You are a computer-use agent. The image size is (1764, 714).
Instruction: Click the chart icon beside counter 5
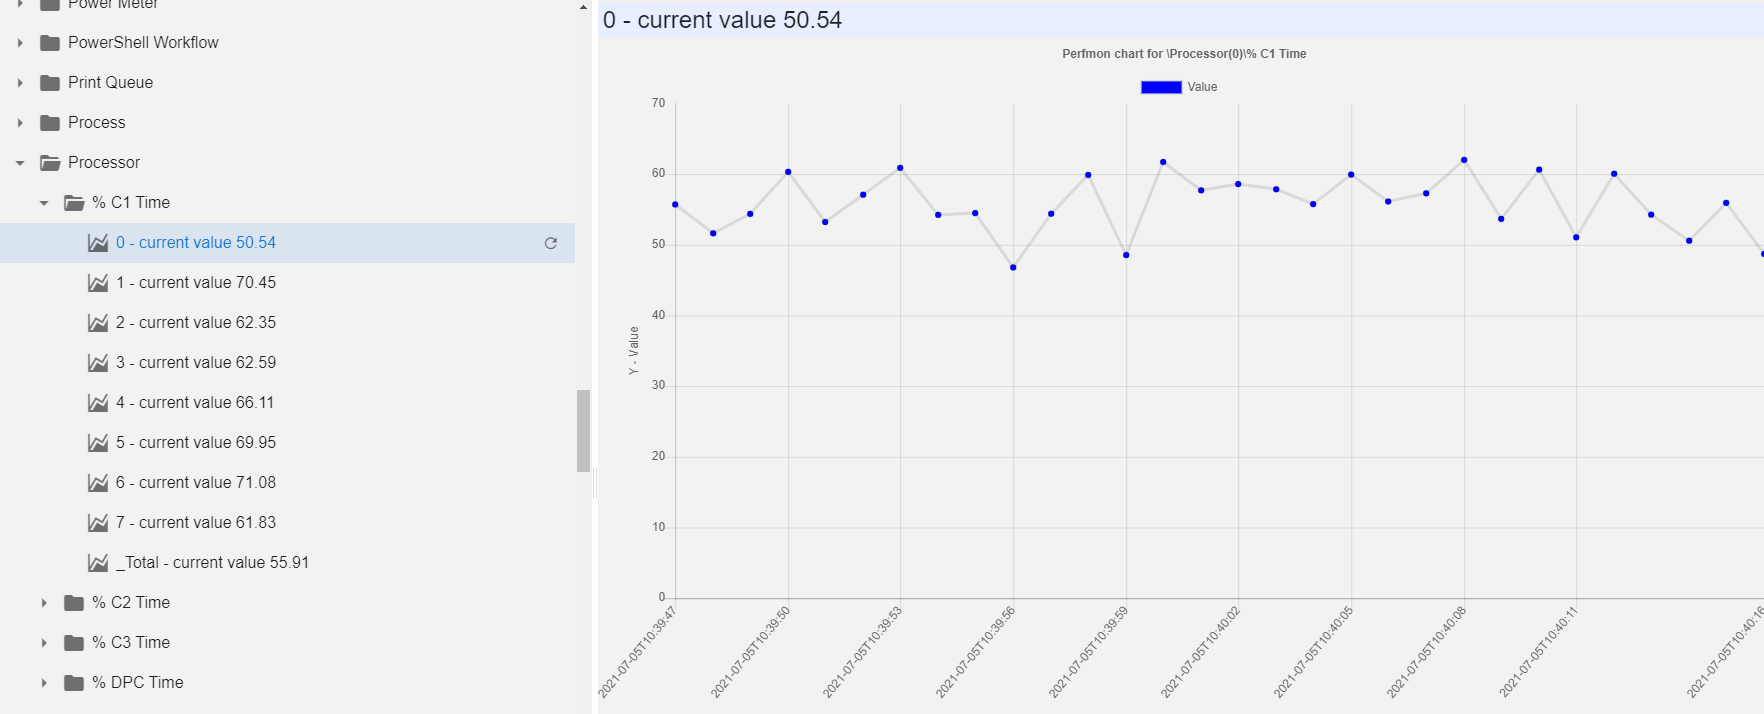point(98,443)
